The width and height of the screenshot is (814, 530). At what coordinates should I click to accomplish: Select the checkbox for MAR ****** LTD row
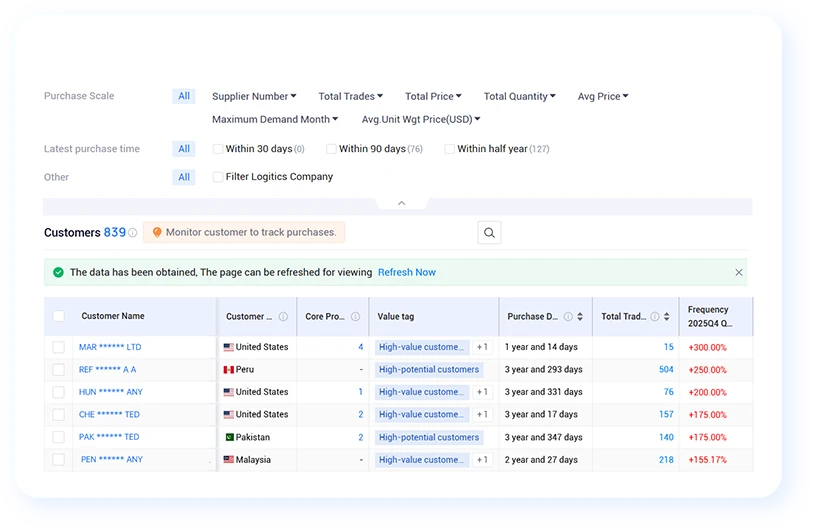coord(59,347)
